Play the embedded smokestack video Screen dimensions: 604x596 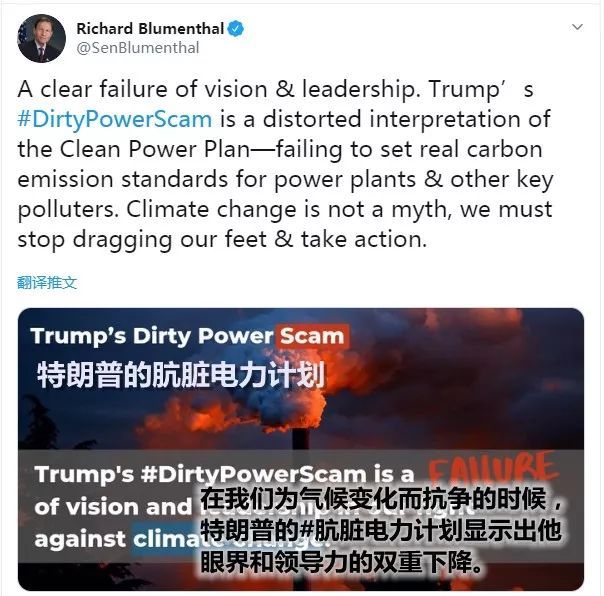(x=301, y=449)
